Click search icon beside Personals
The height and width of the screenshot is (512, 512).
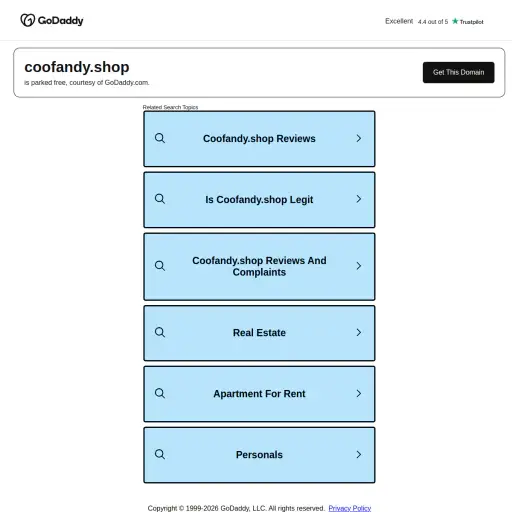tap(160, 455)
